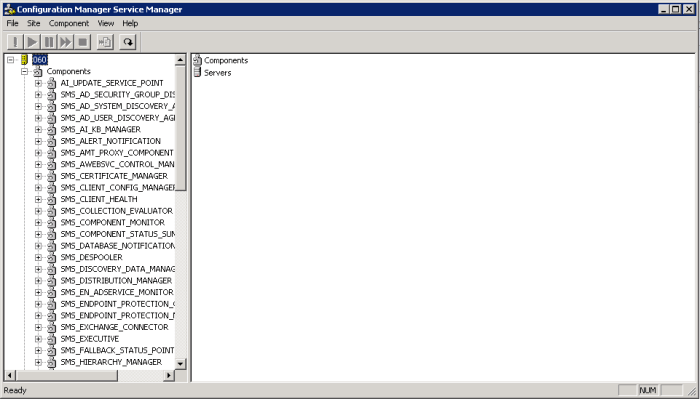Click the SMS_COMPONENT_MONITOR icon

(52, 222)
